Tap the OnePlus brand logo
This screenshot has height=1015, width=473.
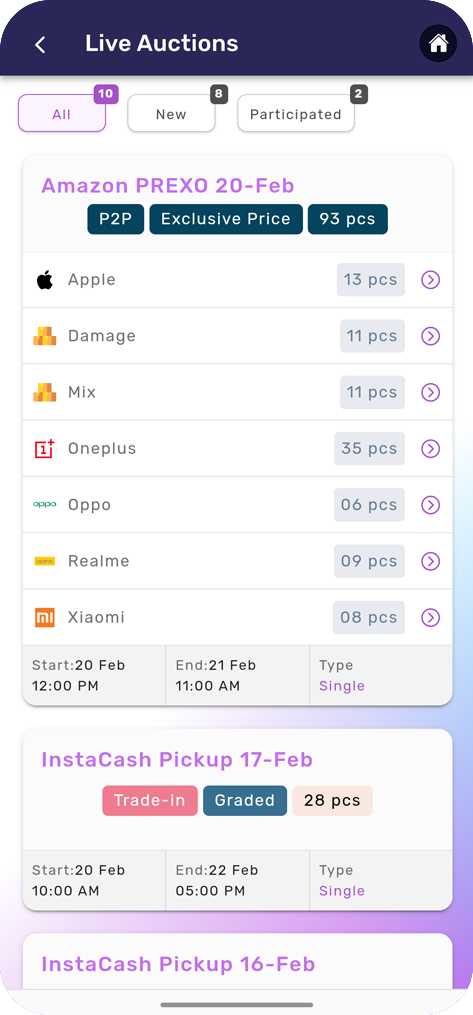45,449
